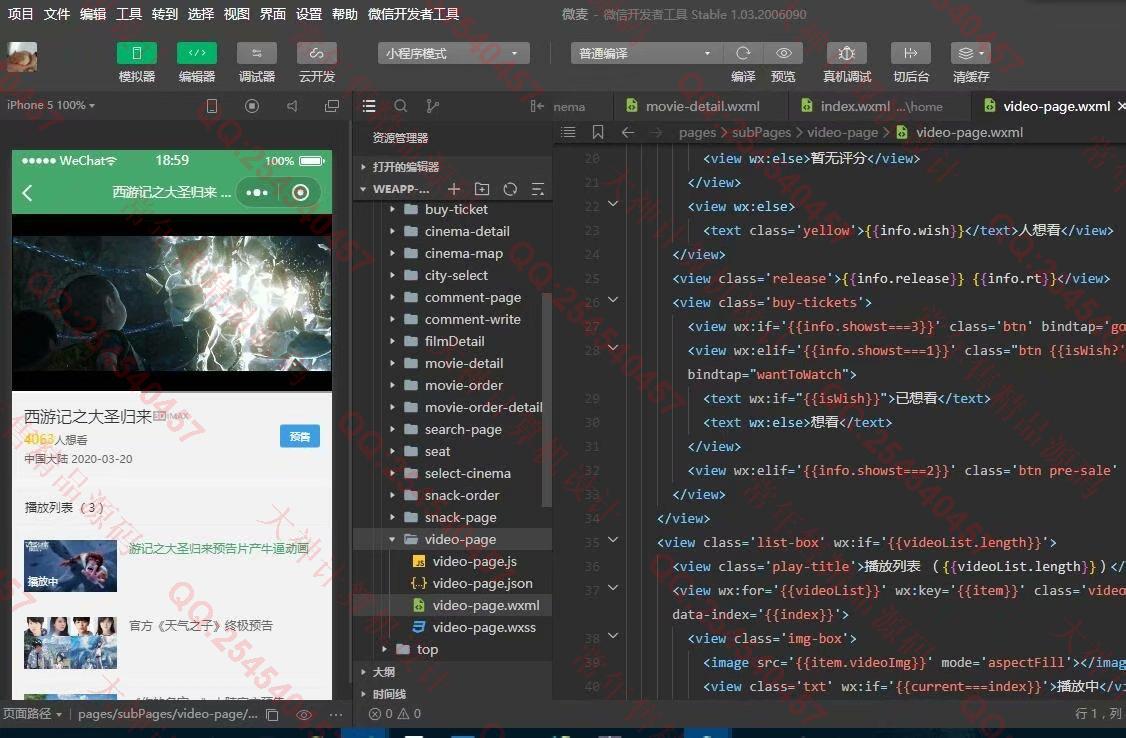Click the editor outline lines icon

(x=568, y=132)
